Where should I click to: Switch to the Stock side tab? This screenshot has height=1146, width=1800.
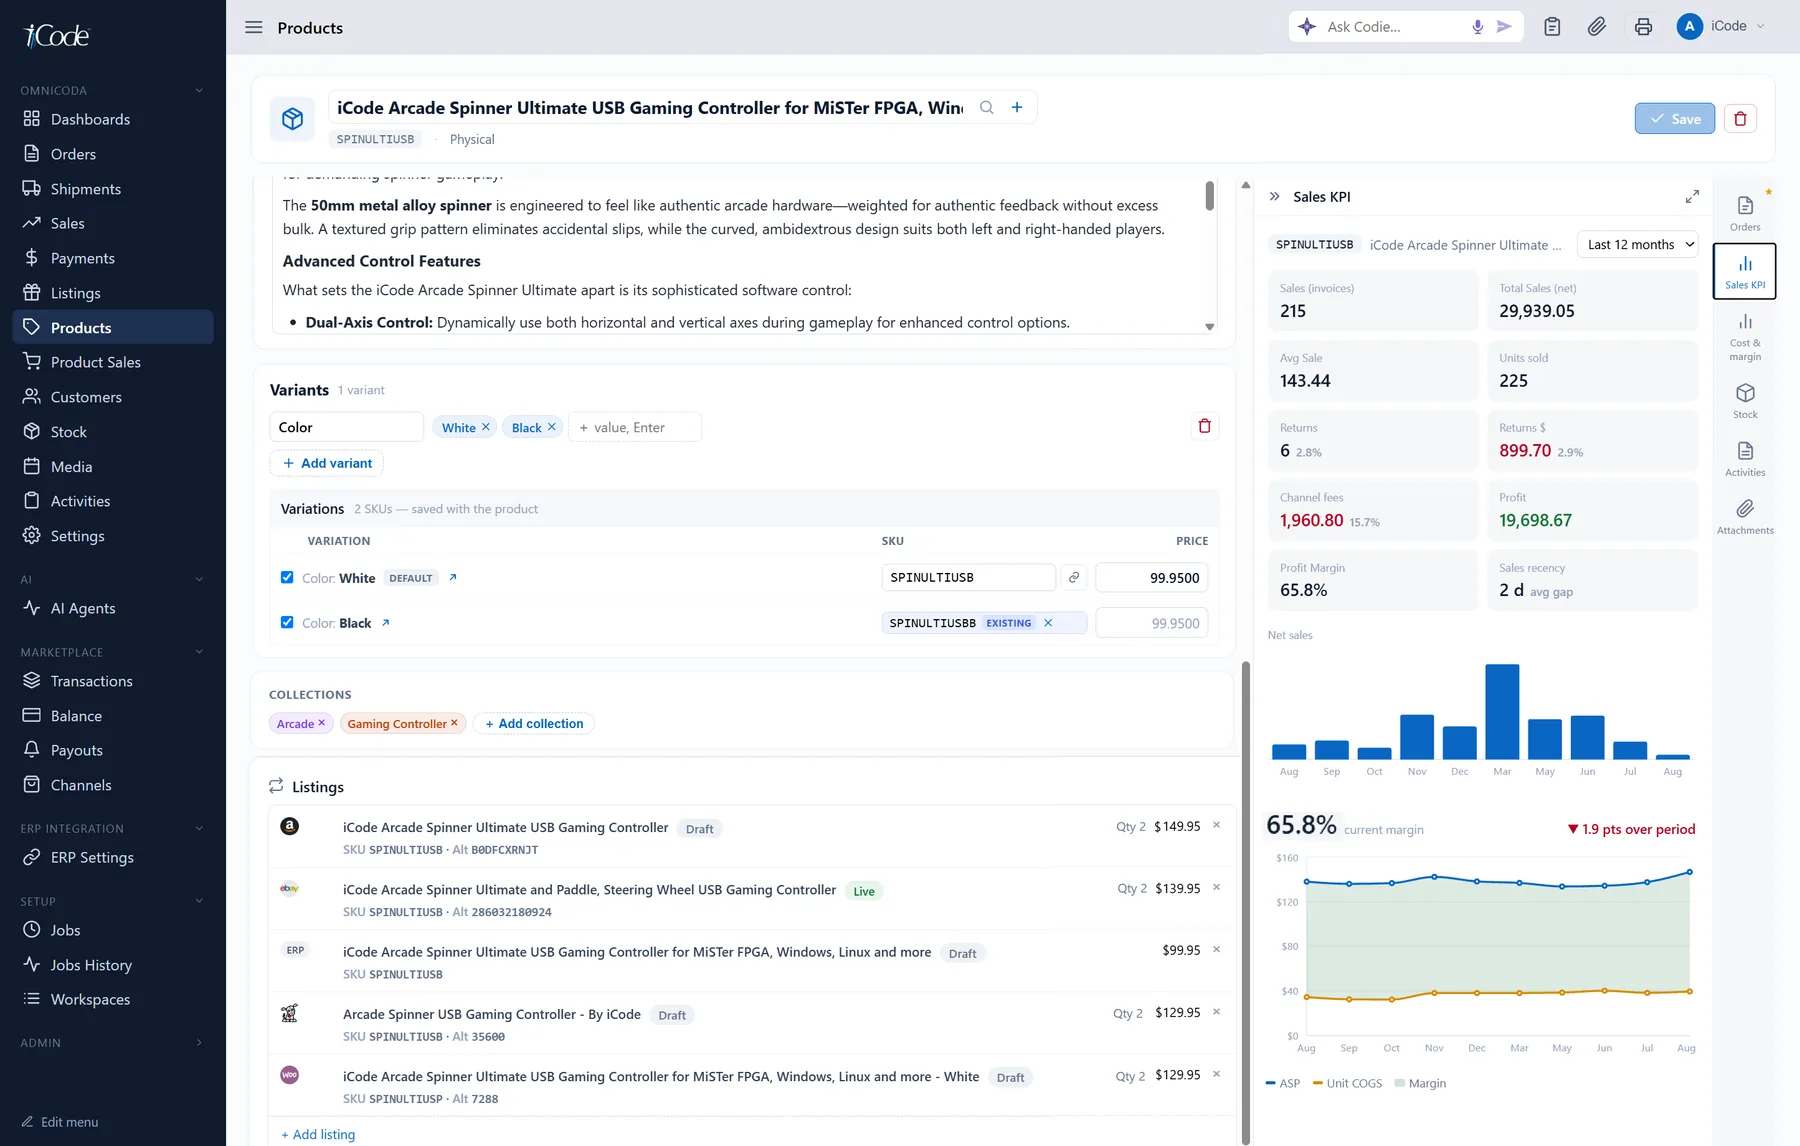point(1745,401)
